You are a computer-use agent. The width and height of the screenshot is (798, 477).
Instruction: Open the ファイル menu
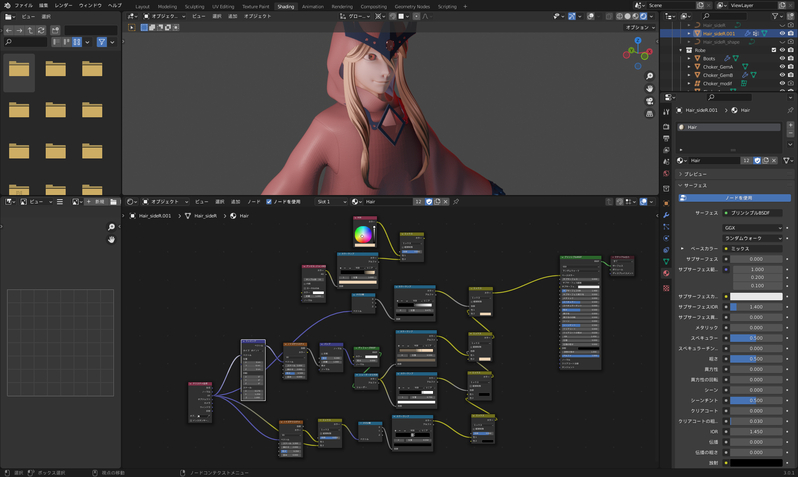point(23,6)
